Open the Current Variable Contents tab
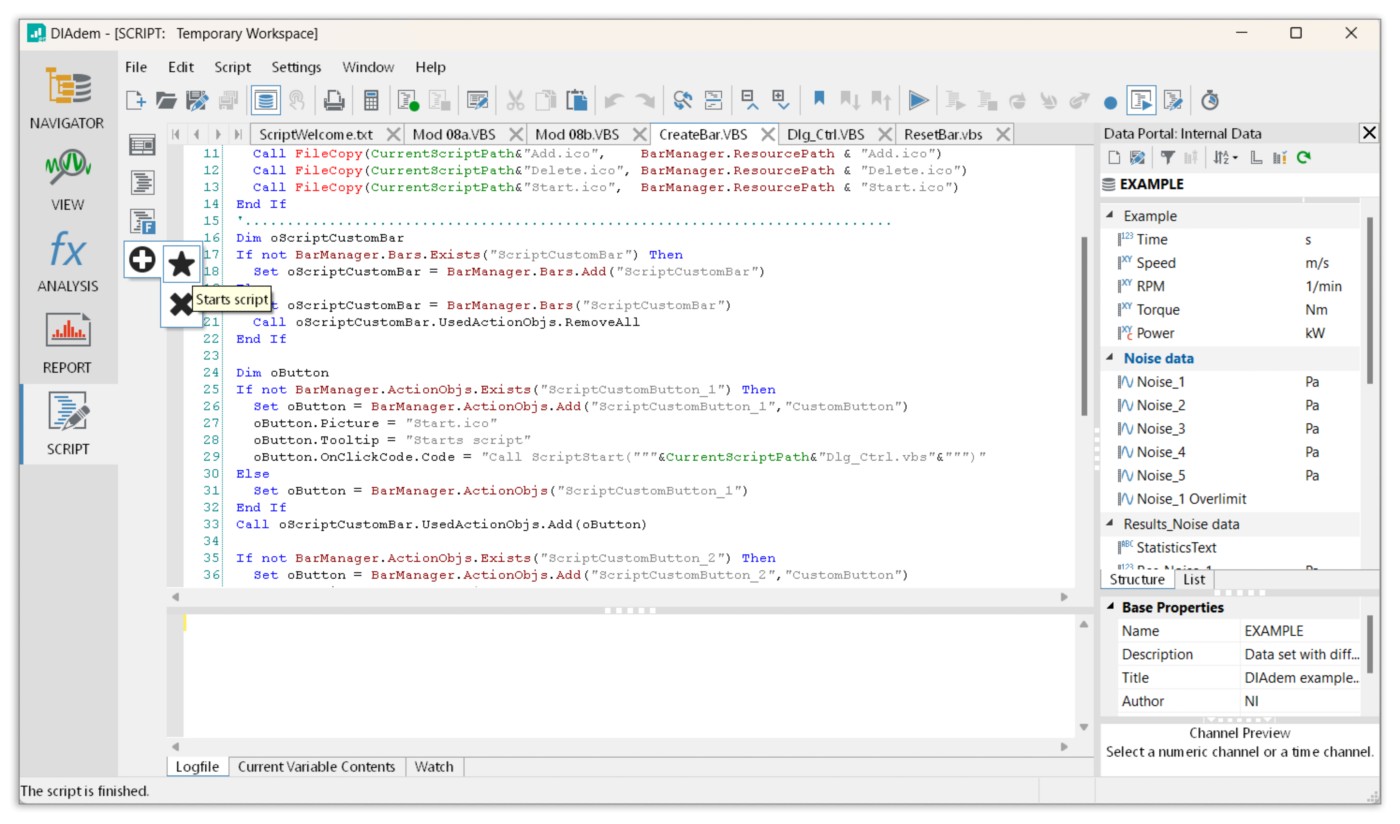The image size is (1400, 824). pyautogui.click(x=316, y=767)
